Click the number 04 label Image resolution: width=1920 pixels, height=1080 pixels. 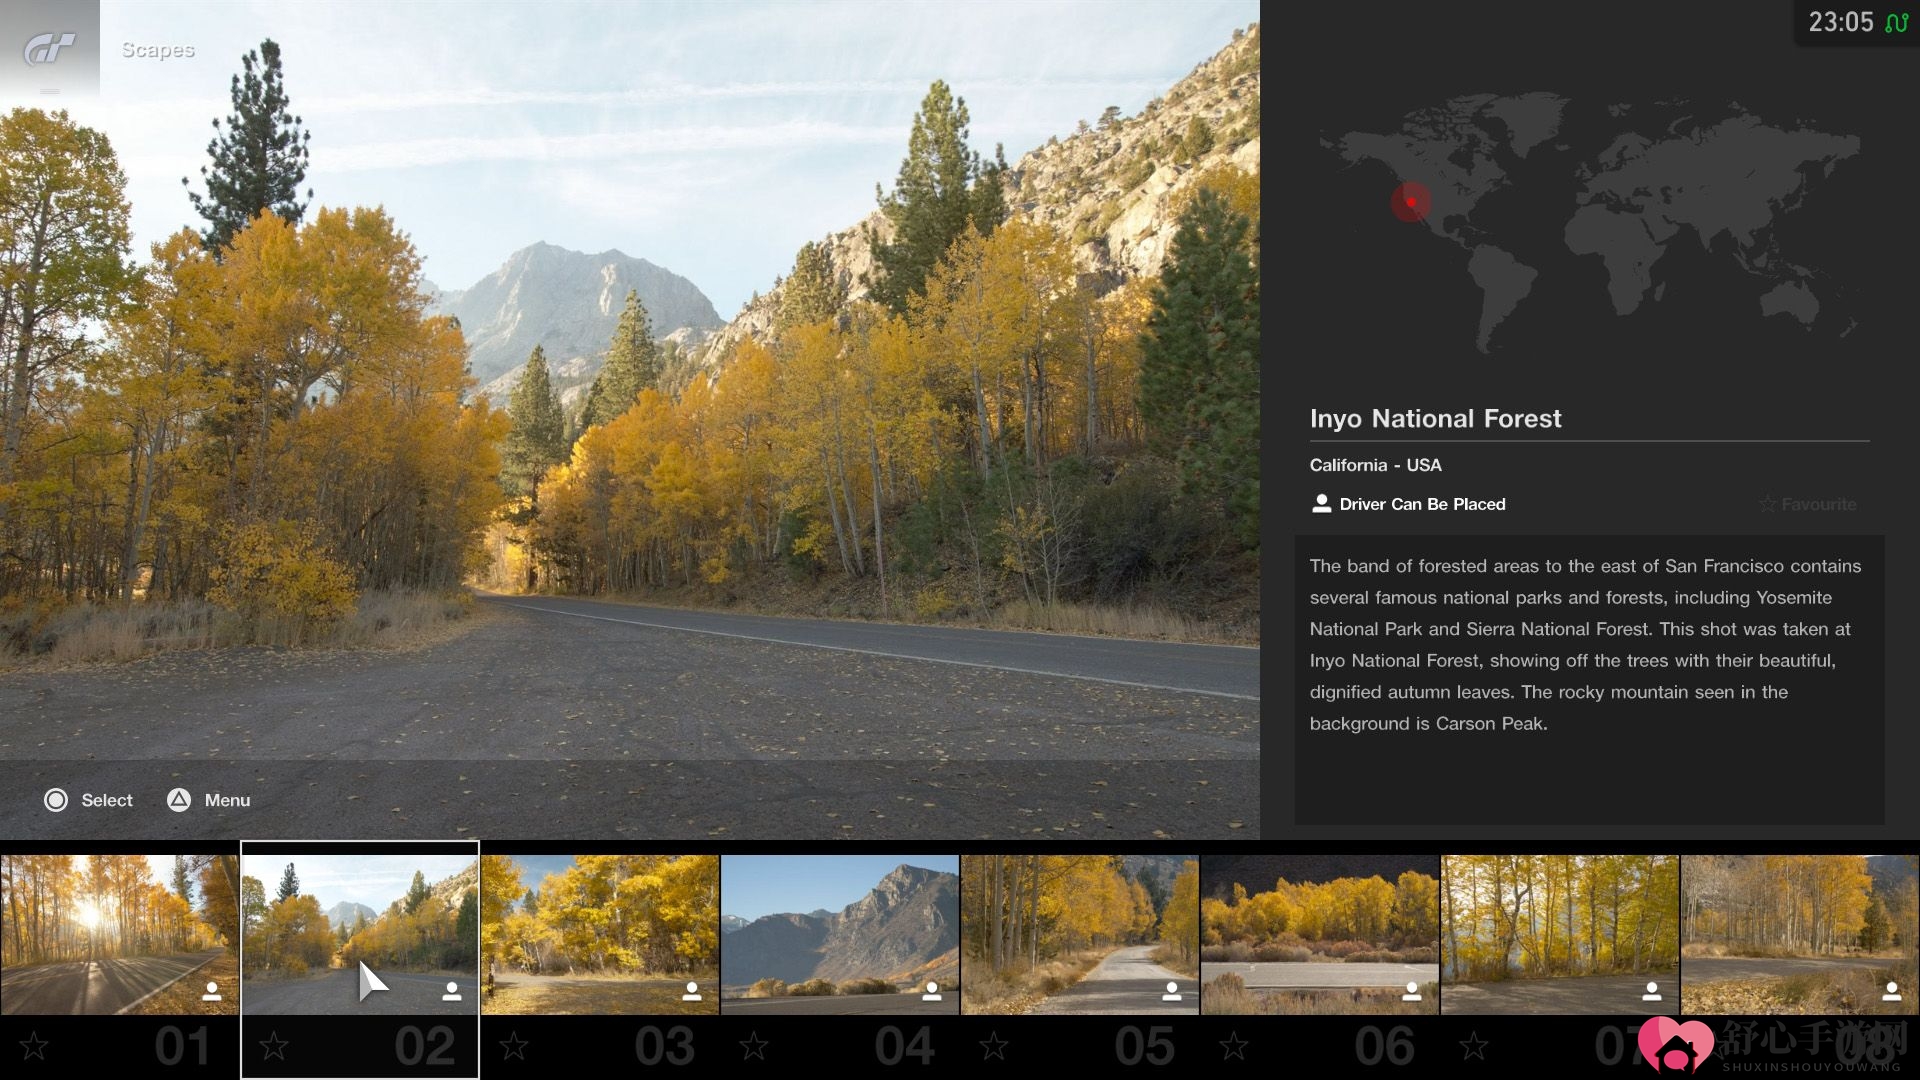(x=904, y=1047)
